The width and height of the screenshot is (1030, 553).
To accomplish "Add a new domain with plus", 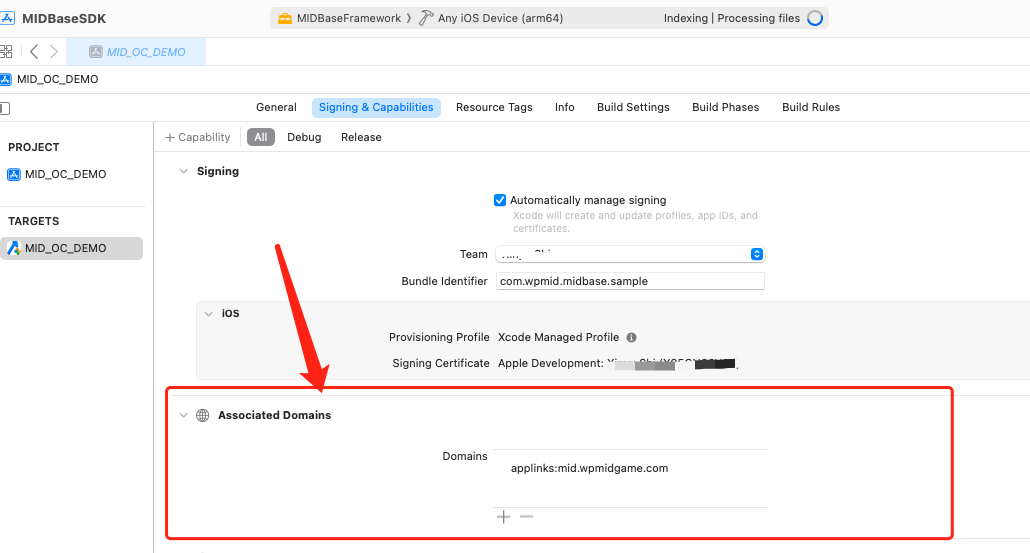I will coord(503,517).
